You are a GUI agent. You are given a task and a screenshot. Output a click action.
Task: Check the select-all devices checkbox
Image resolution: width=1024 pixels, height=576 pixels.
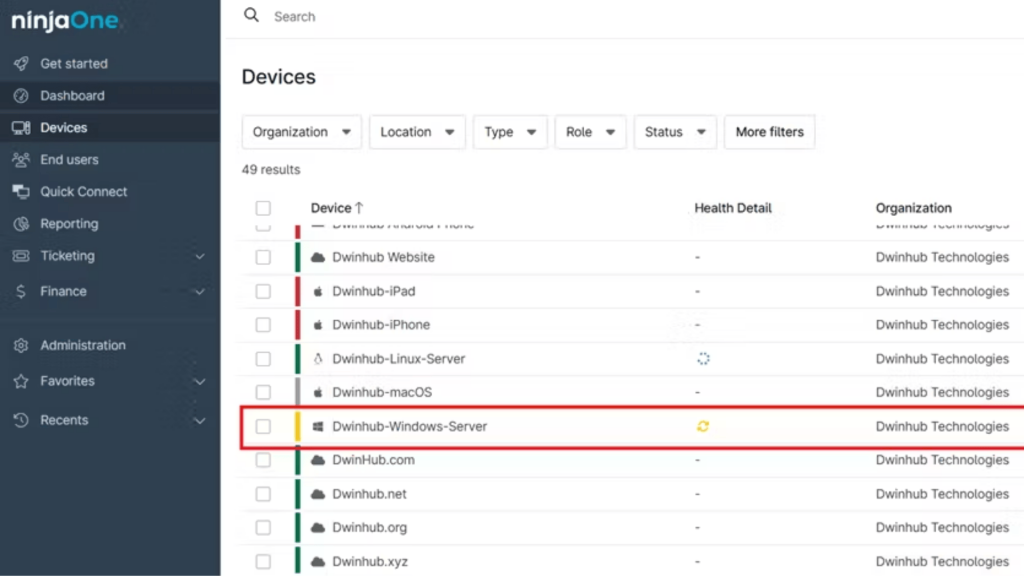click(x=263, y=208)
